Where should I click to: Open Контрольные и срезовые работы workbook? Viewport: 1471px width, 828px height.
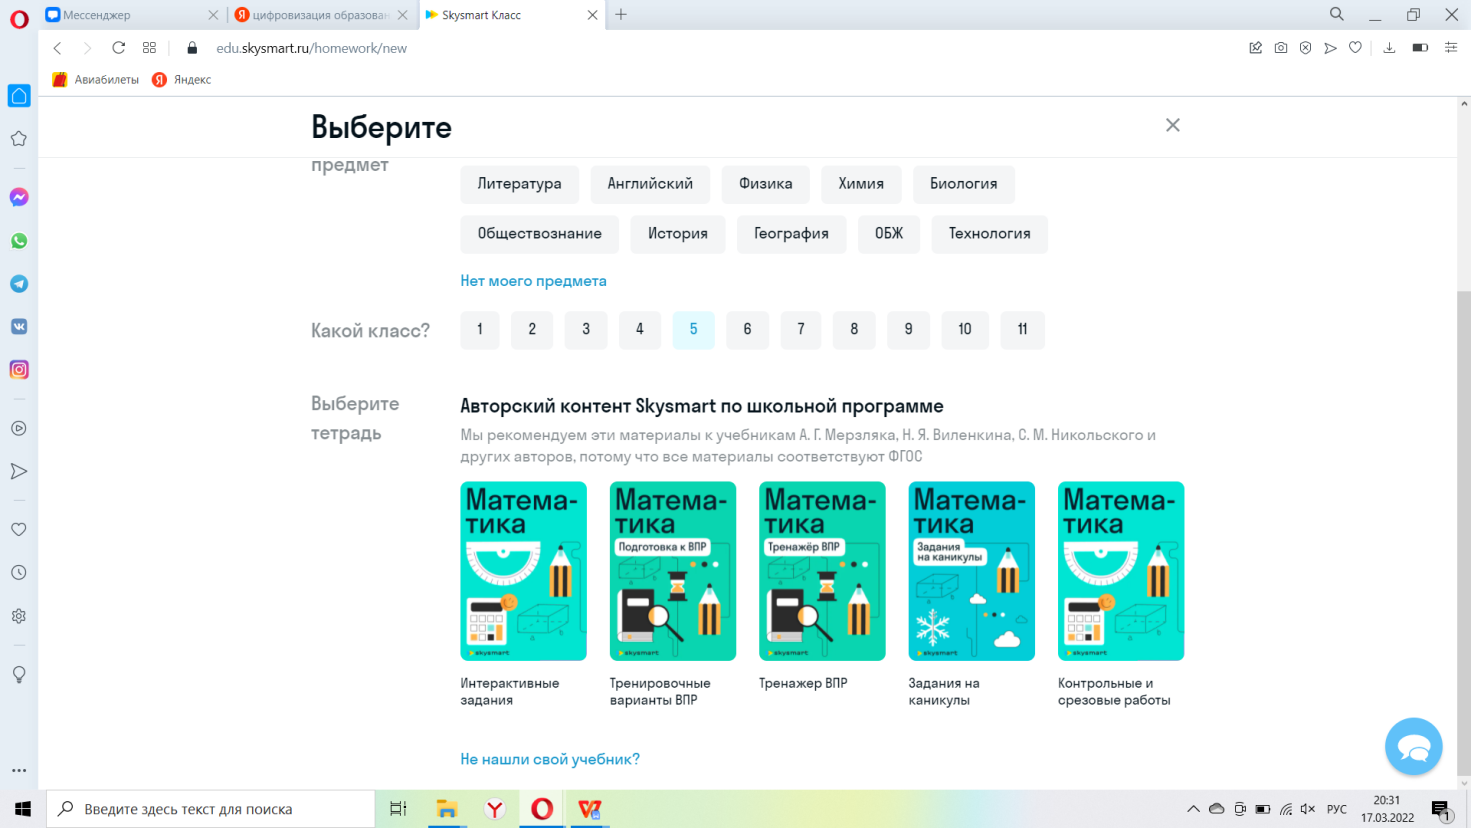click(1121, 571)
